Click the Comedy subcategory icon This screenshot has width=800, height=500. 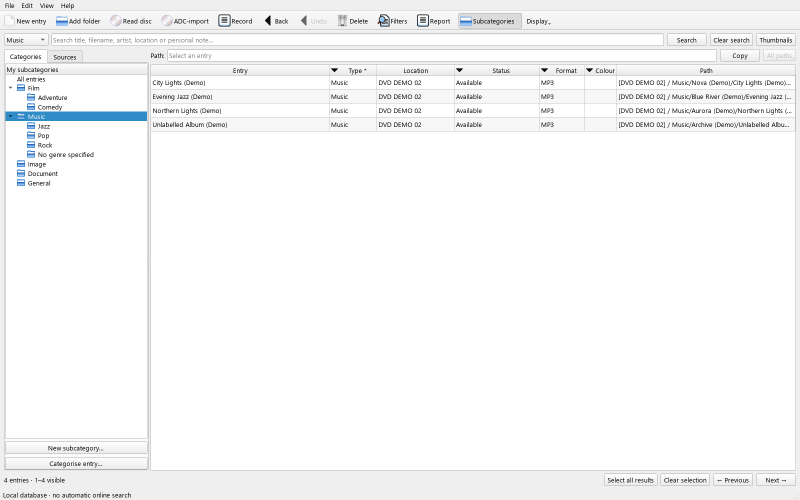click(x=31, y=107)
